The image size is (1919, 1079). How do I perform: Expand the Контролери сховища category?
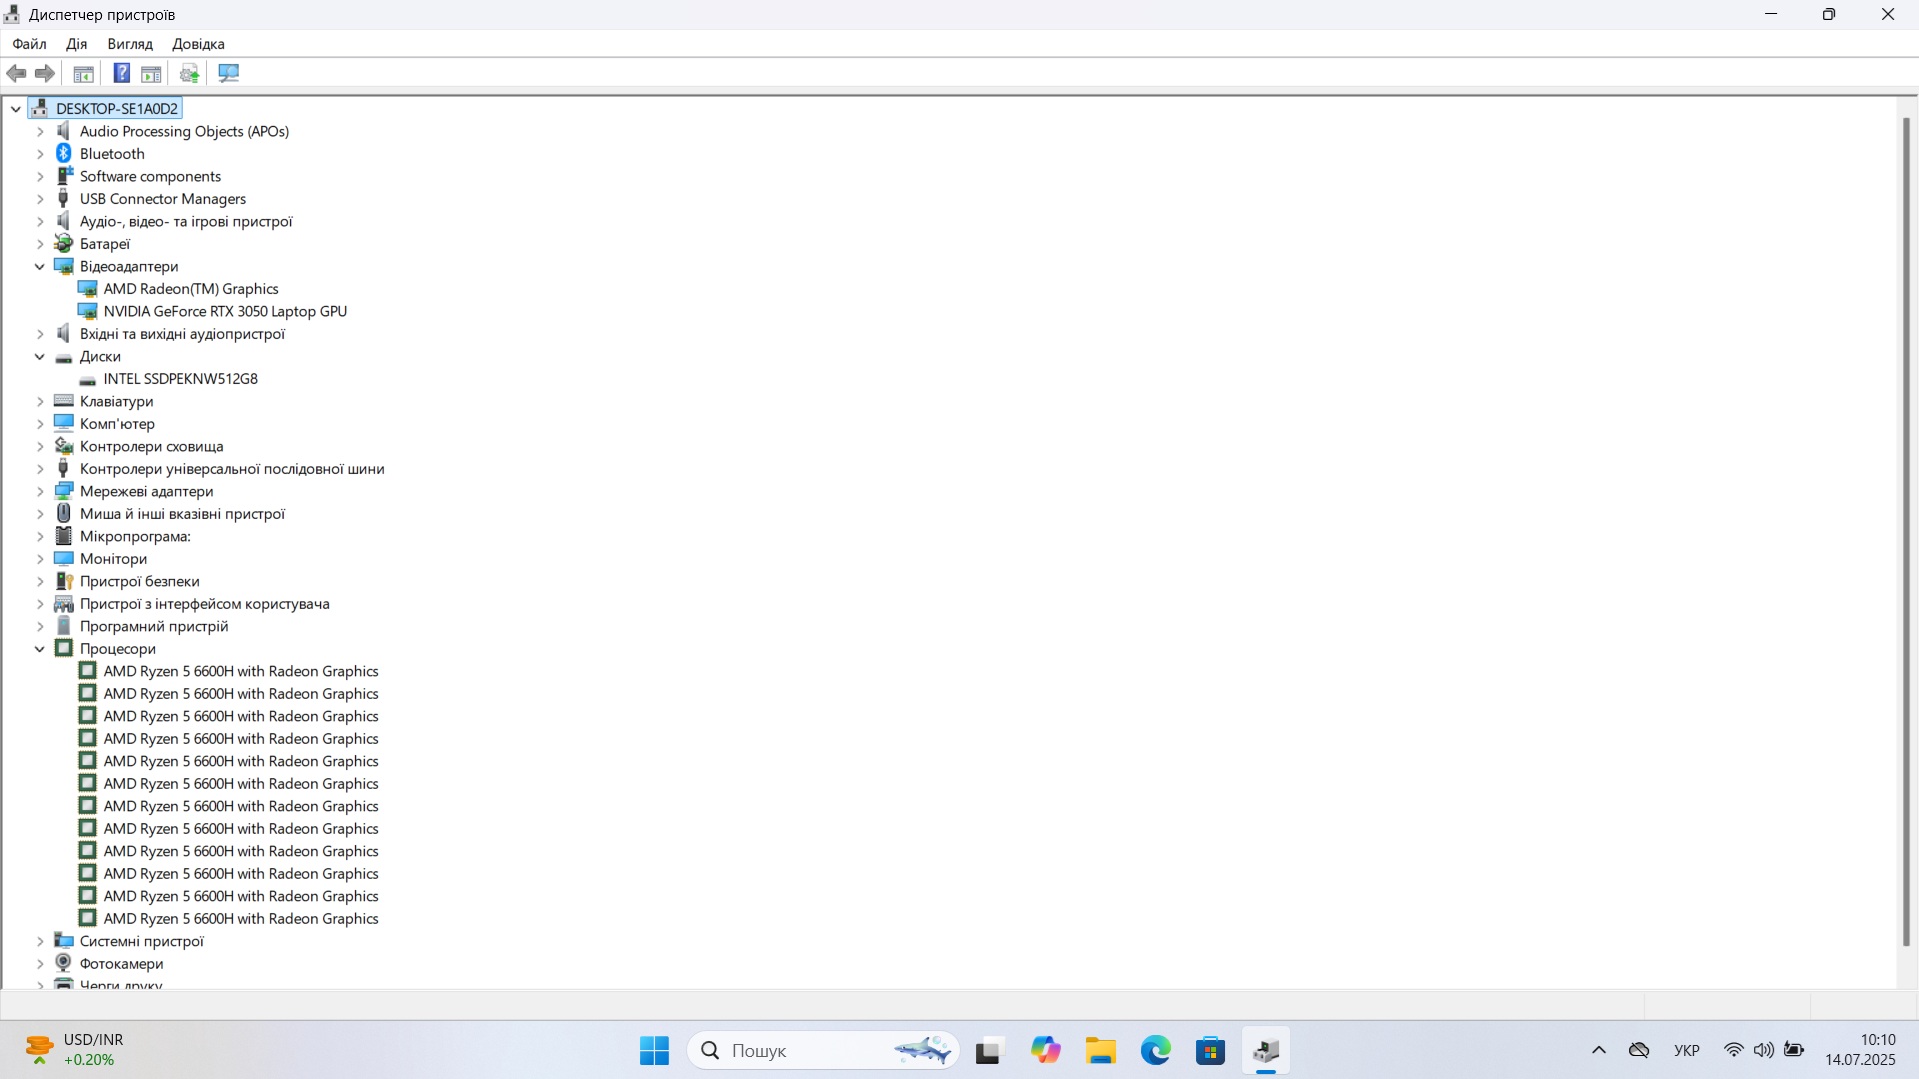[x=40, y=446]
